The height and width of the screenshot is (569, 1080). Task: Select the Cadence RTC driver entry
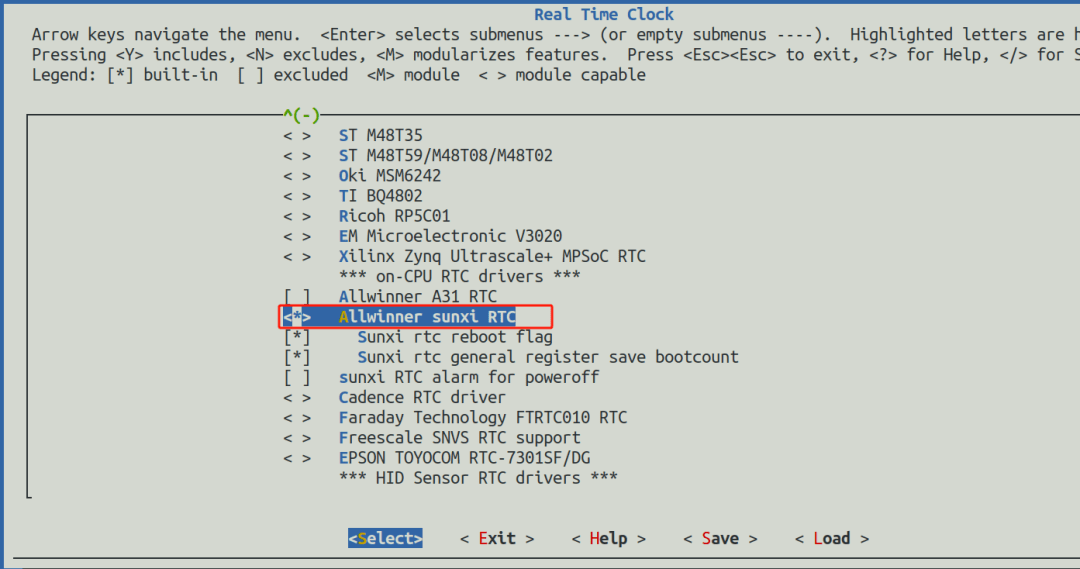click(x=422, y=397)
